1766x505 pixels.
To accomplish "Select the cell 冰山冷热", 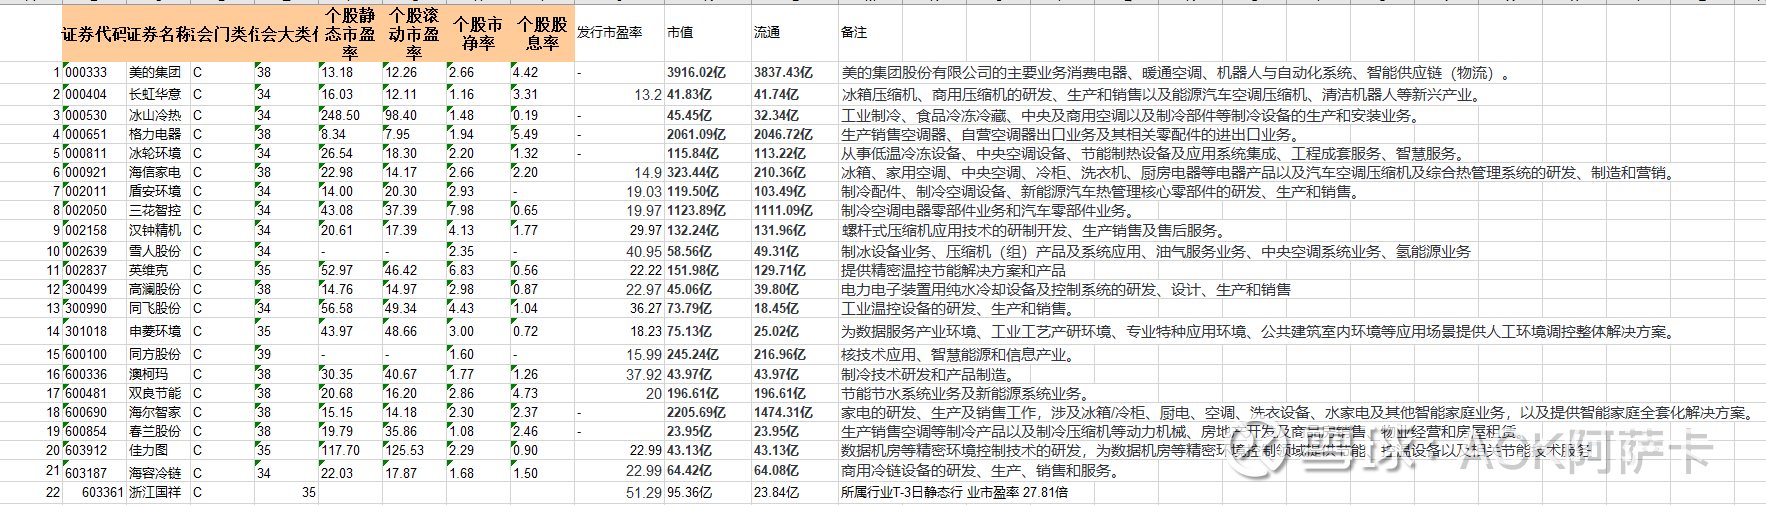I will click(155, 115).
